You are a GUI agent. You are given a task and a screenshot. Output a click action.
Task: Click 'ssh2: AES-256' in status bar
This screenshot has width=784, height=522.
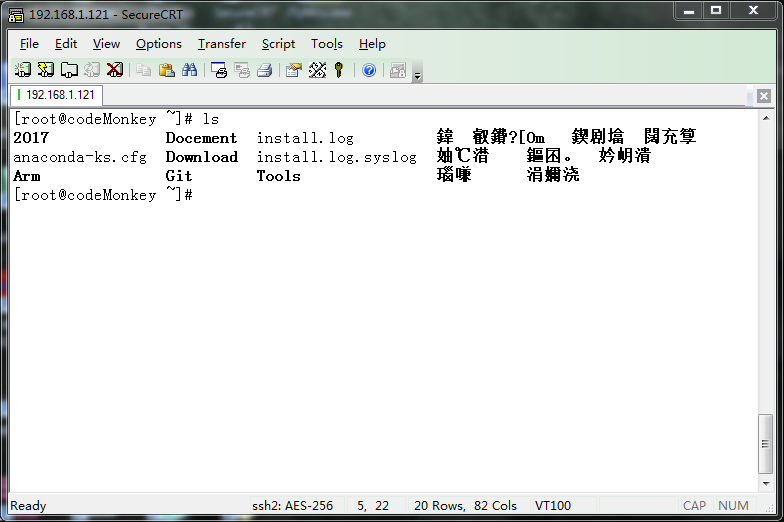(292, 506)
